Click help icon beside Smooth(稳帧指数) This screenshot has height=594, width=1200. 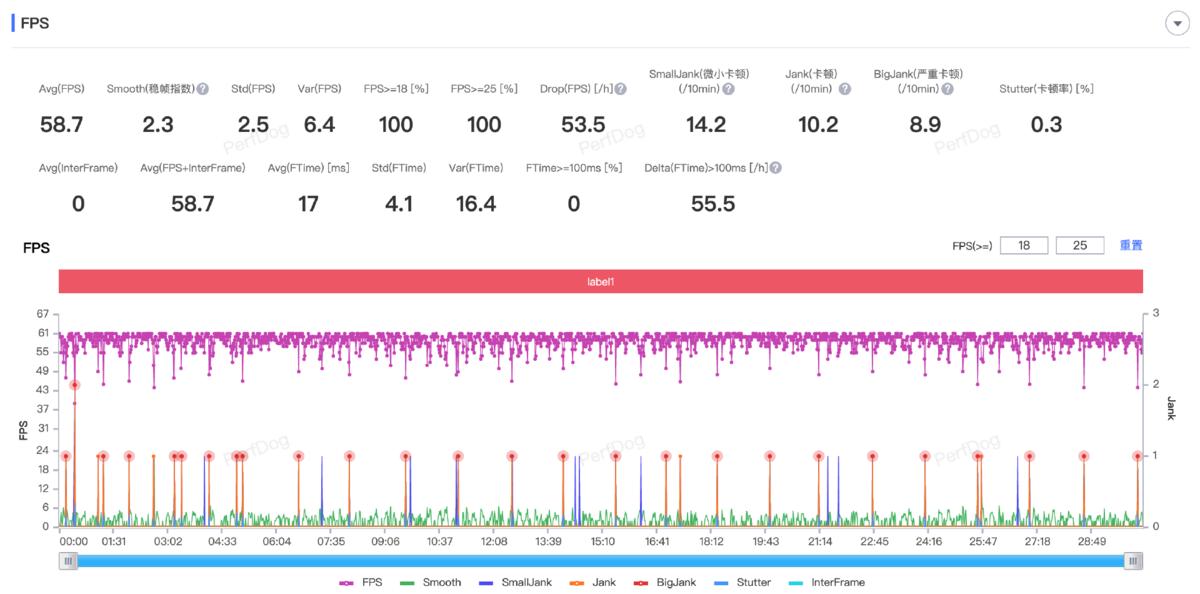(x=203, y=89)
